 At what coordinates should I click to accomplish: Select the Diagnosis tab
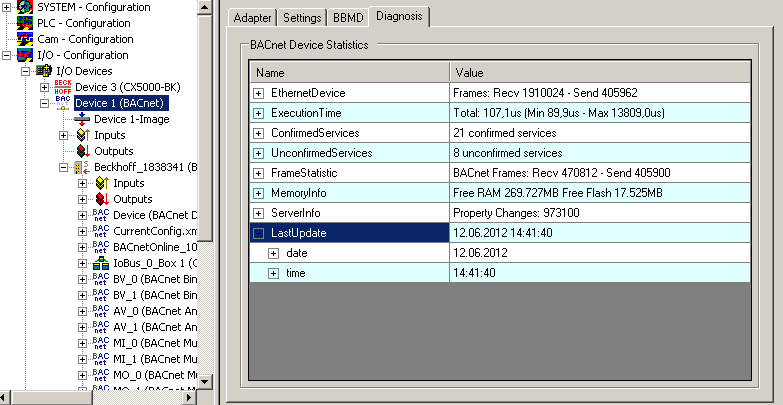399,16
